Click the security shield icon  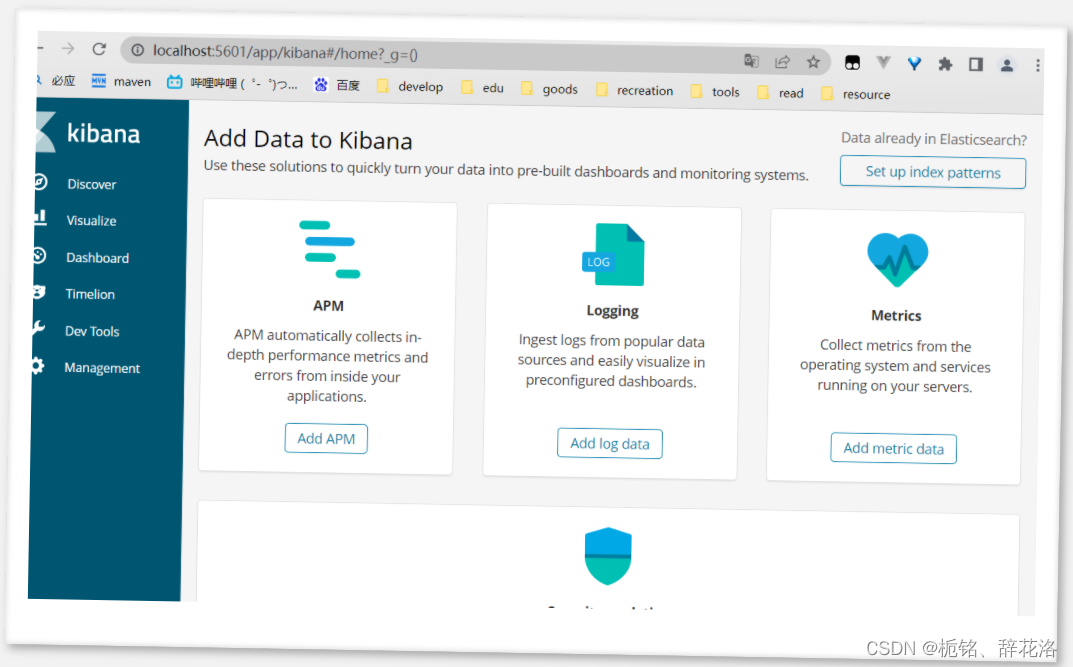click(608, 556)
